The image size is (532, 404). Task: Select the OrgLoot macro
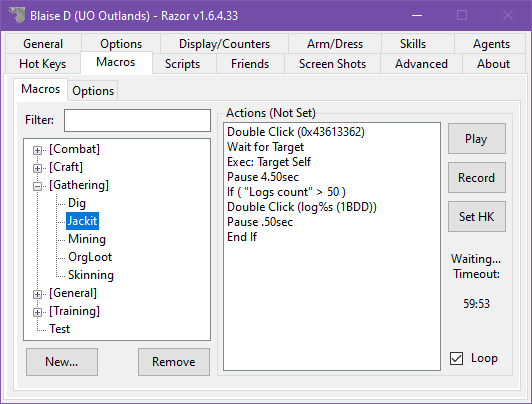90,257
